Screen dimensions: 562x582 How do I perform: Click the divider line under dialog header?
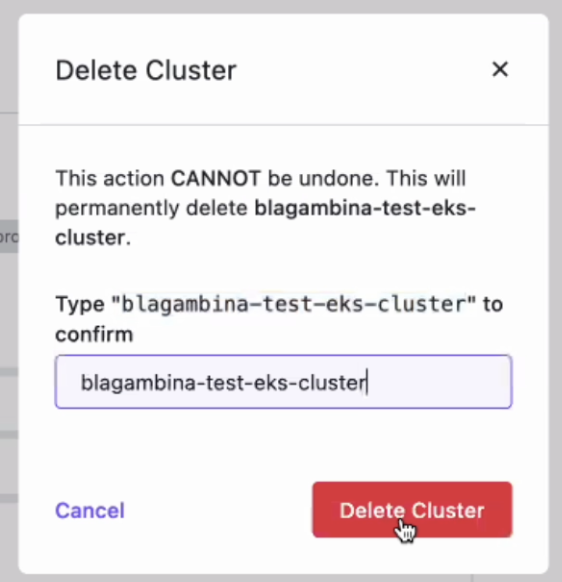coord(284,125)
